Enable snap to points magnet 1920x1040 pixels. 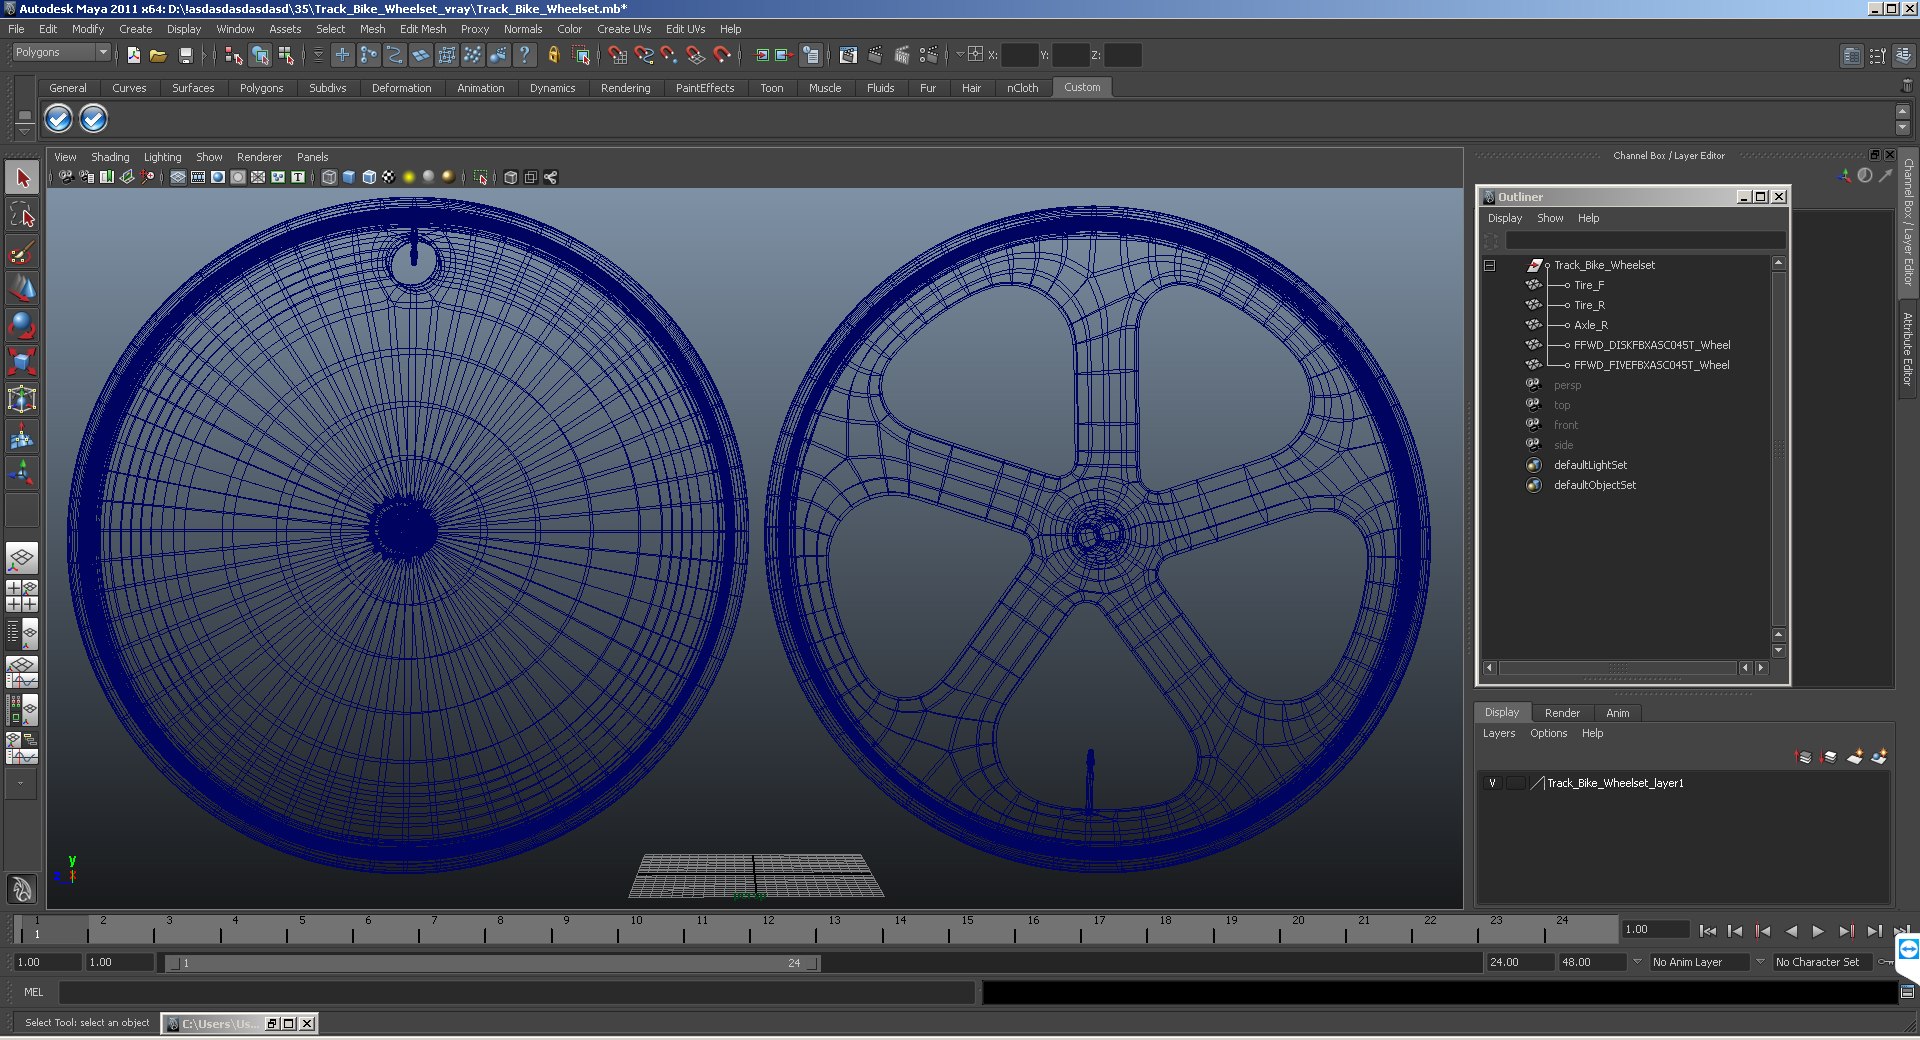670,55
